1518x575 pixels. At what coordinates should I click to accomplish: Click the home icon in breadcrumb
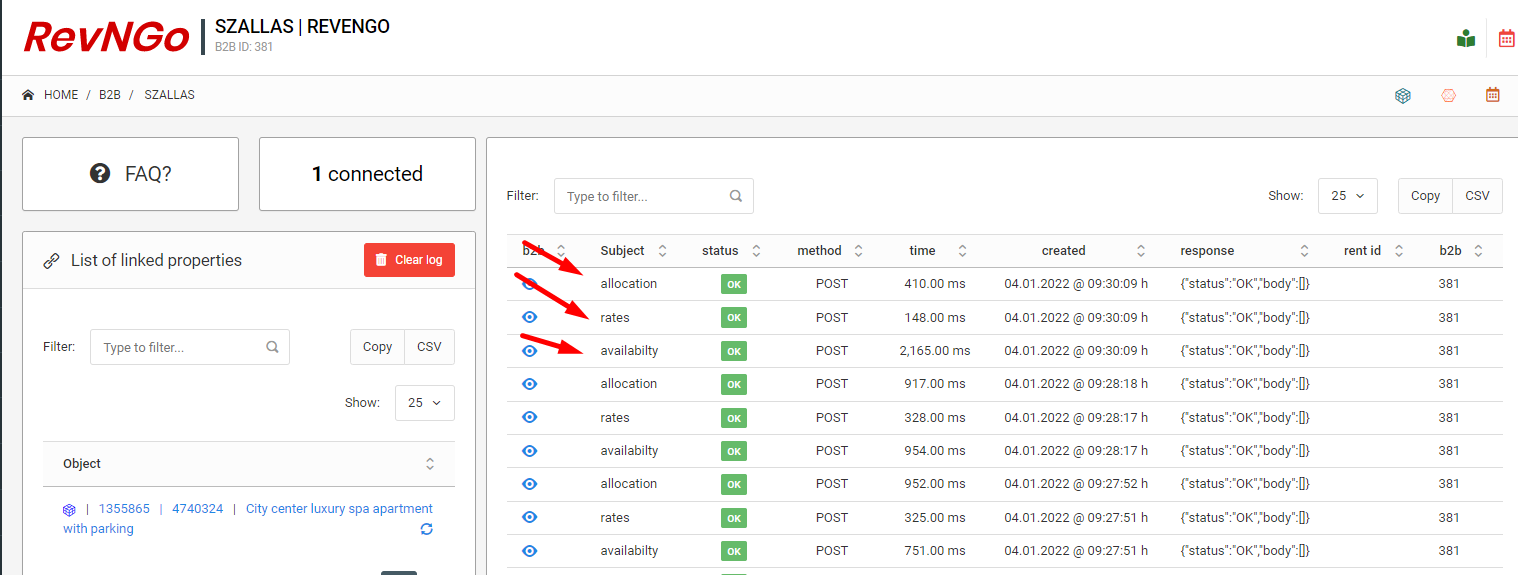tap(28, 95)
